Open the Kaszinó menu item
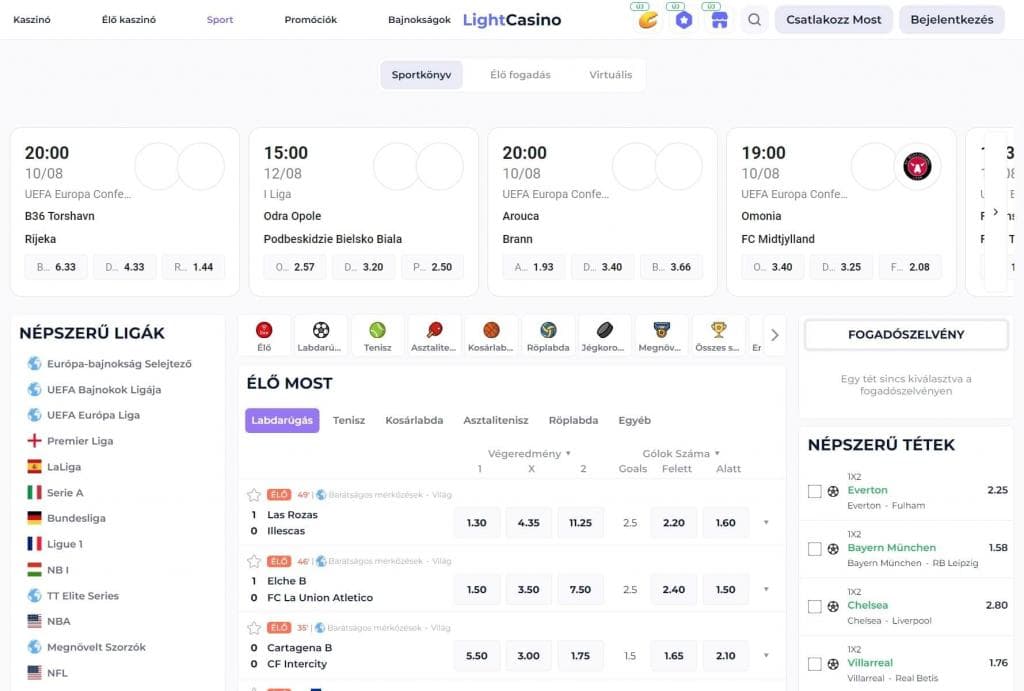The image size is (1024, 691). click(32, 20)
